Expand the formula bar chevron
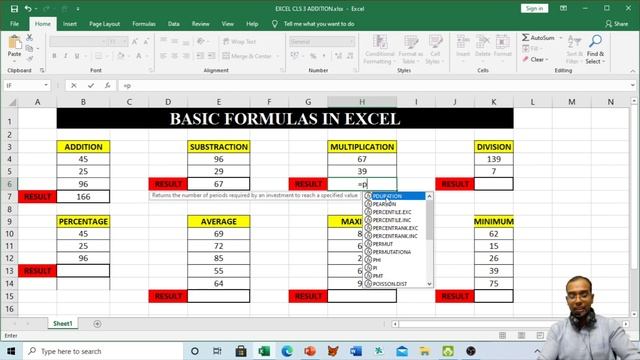The height and width of the screenshot is (360, 640). (x=633, y=85)
